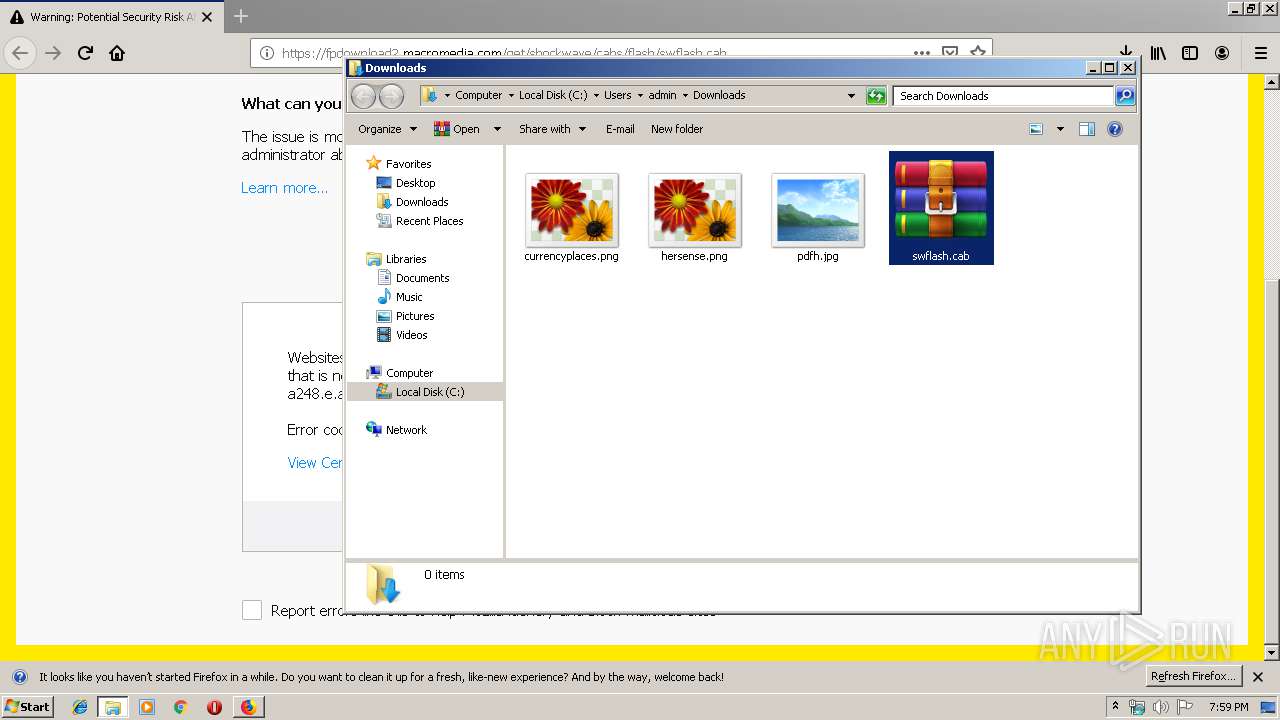The image size is (1280, 720).
Task: Click the Action Center flag icon
Action: (x=1184, y=707)
